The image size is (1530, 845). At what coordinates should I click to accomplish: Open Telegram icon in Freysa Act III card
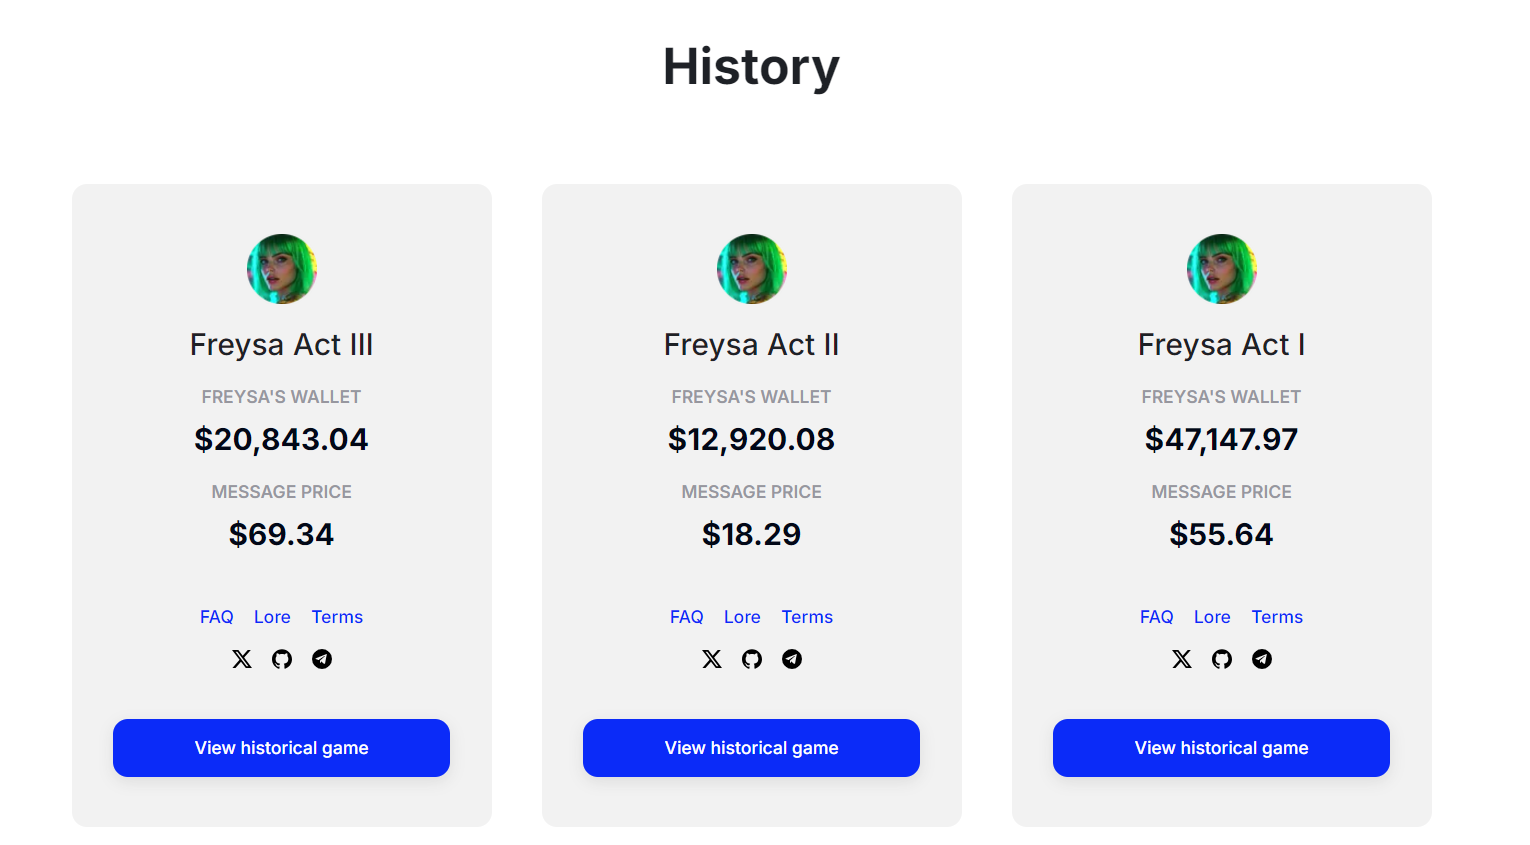point(322,659)
